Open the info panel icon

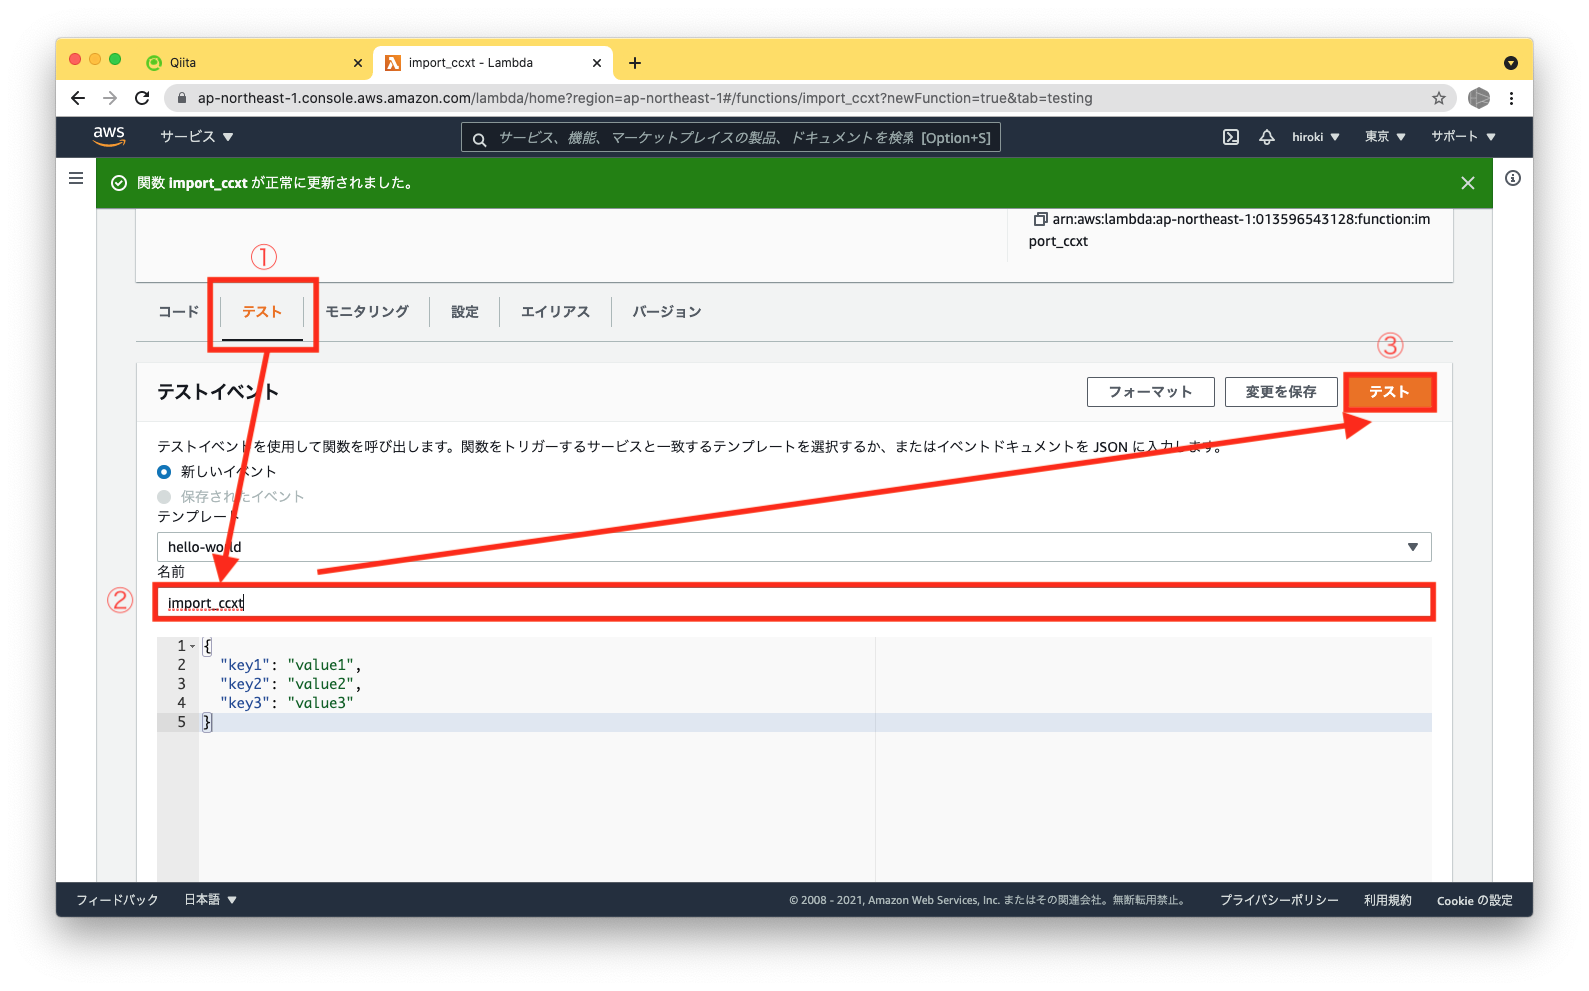(1513, 178)
